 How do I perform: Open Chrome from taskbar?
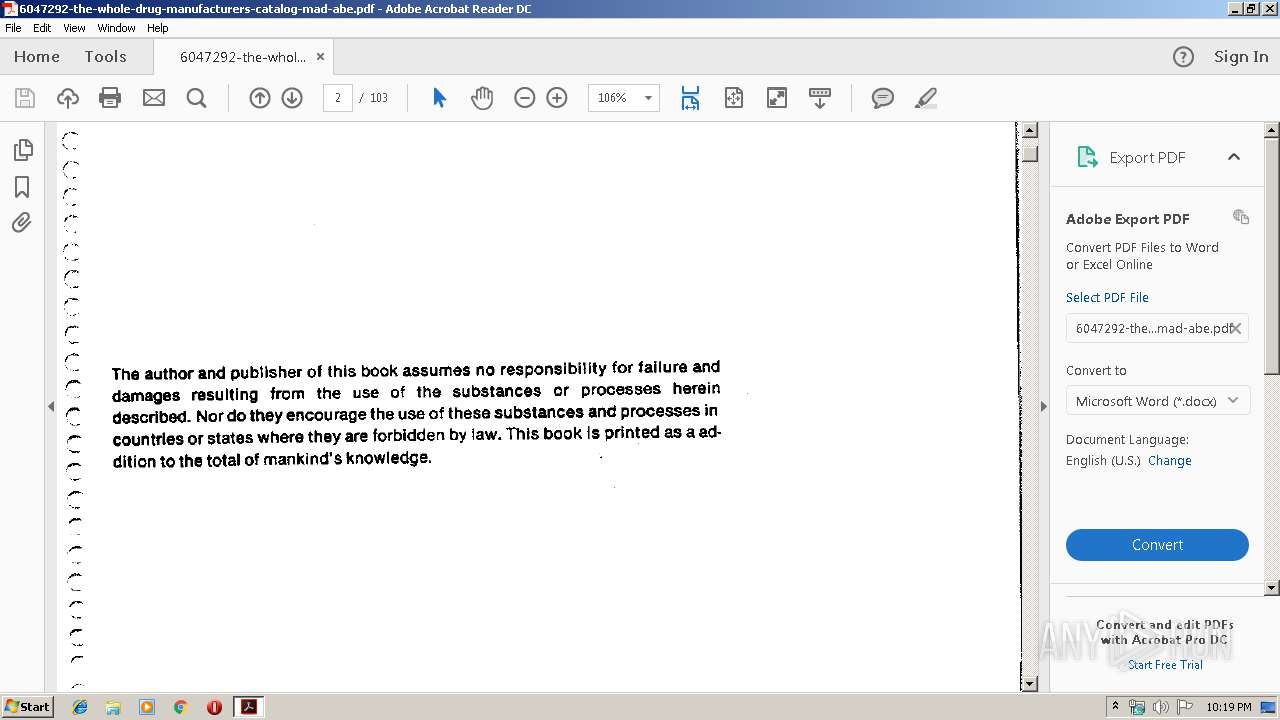click(180, 707)
